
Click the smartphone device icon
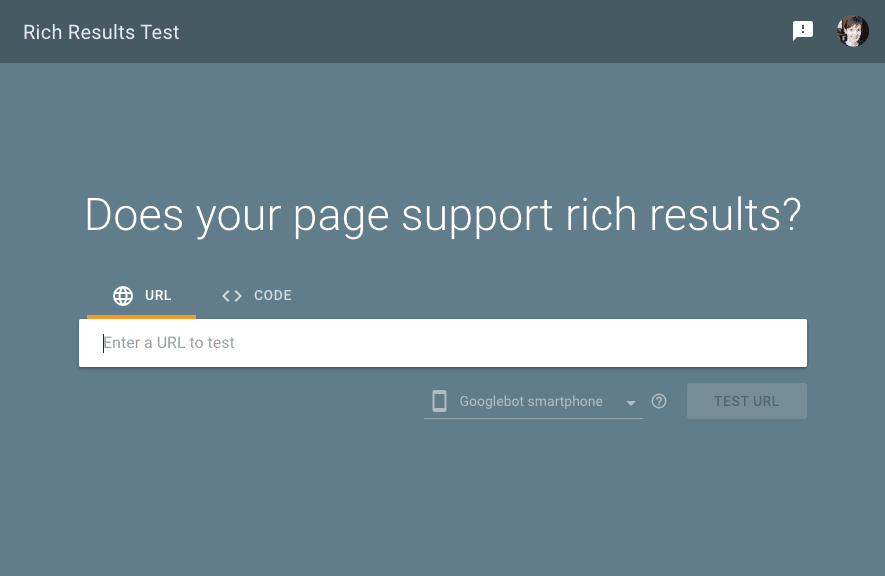click(x=439, y=401)
